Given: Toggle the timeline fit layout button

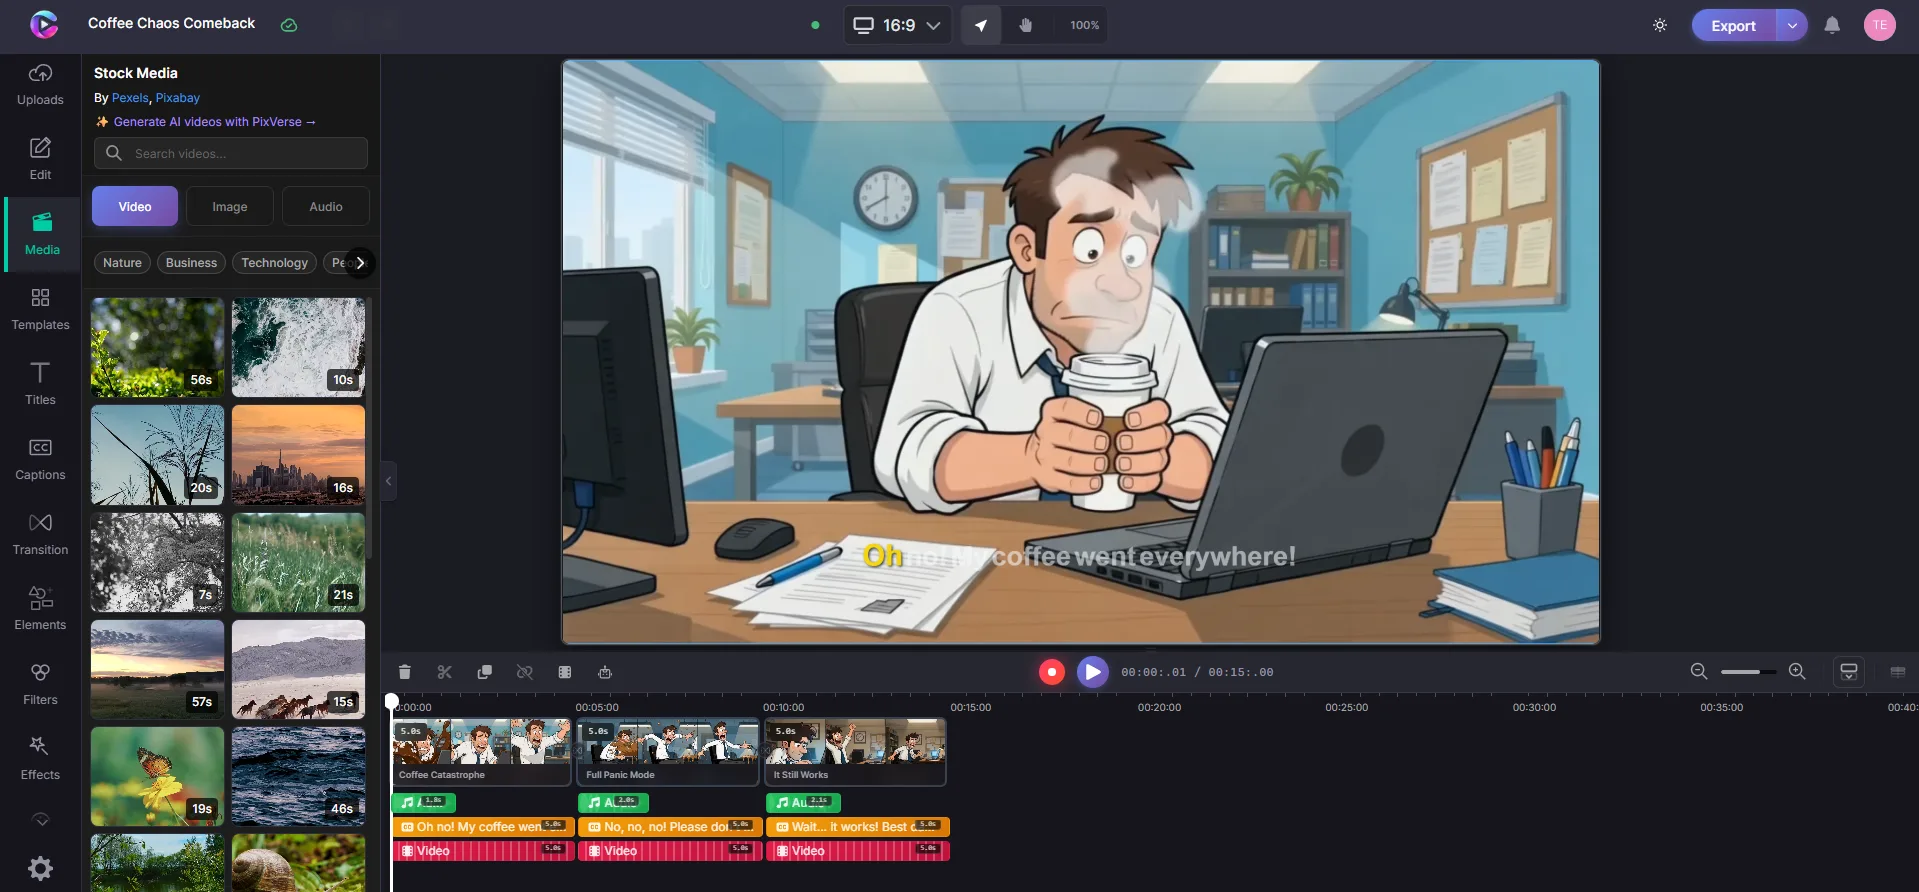Looking at the screenshot, I should [x=1849, y=672].
